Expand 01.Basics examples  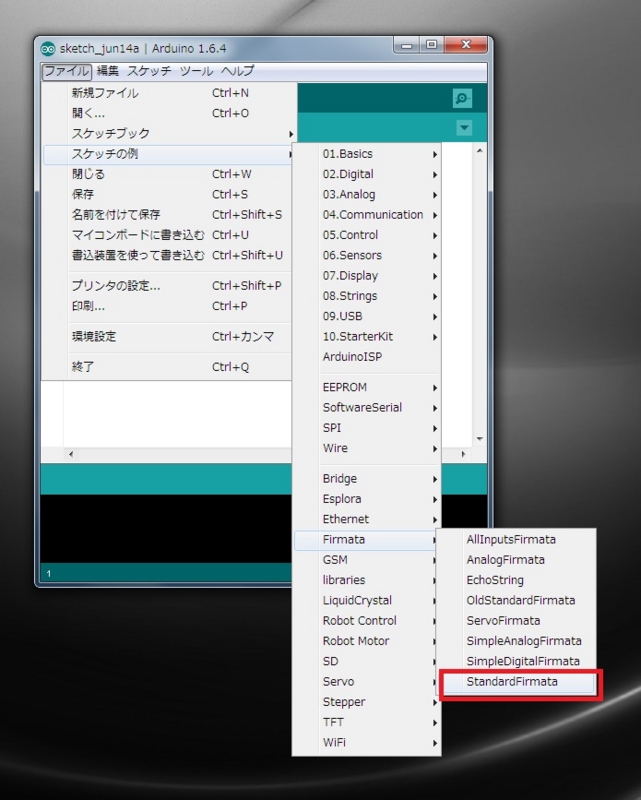[366, 154]
